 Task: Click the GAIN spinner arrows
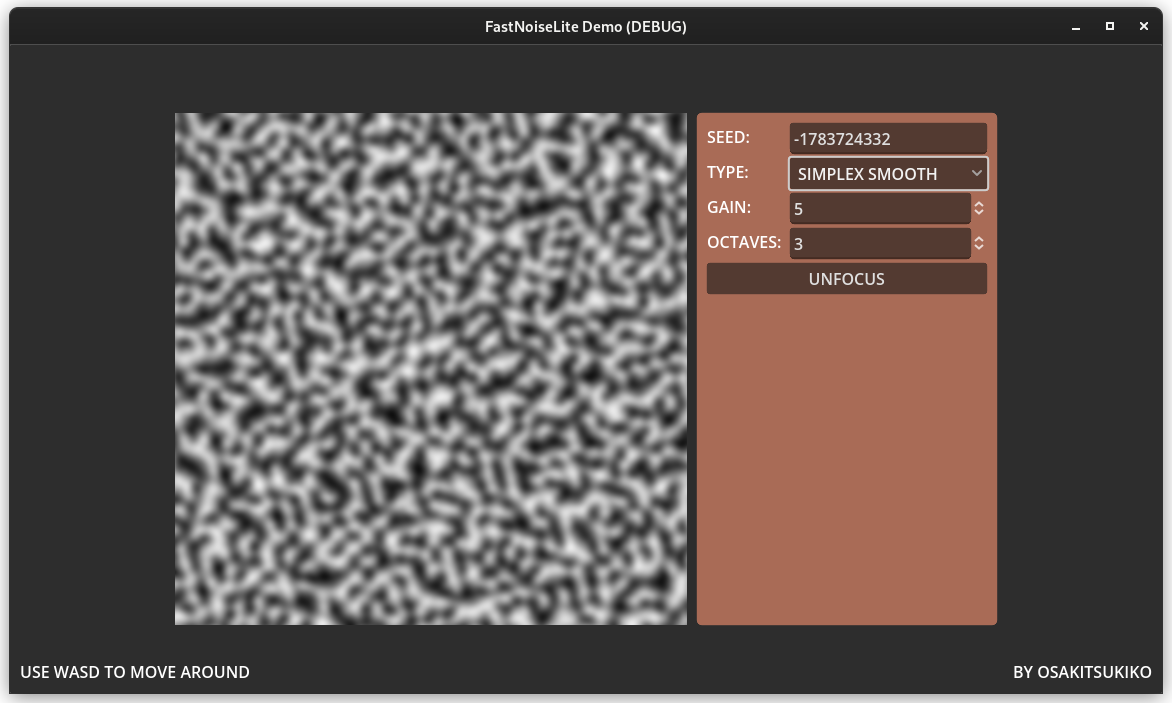(979, 208)
